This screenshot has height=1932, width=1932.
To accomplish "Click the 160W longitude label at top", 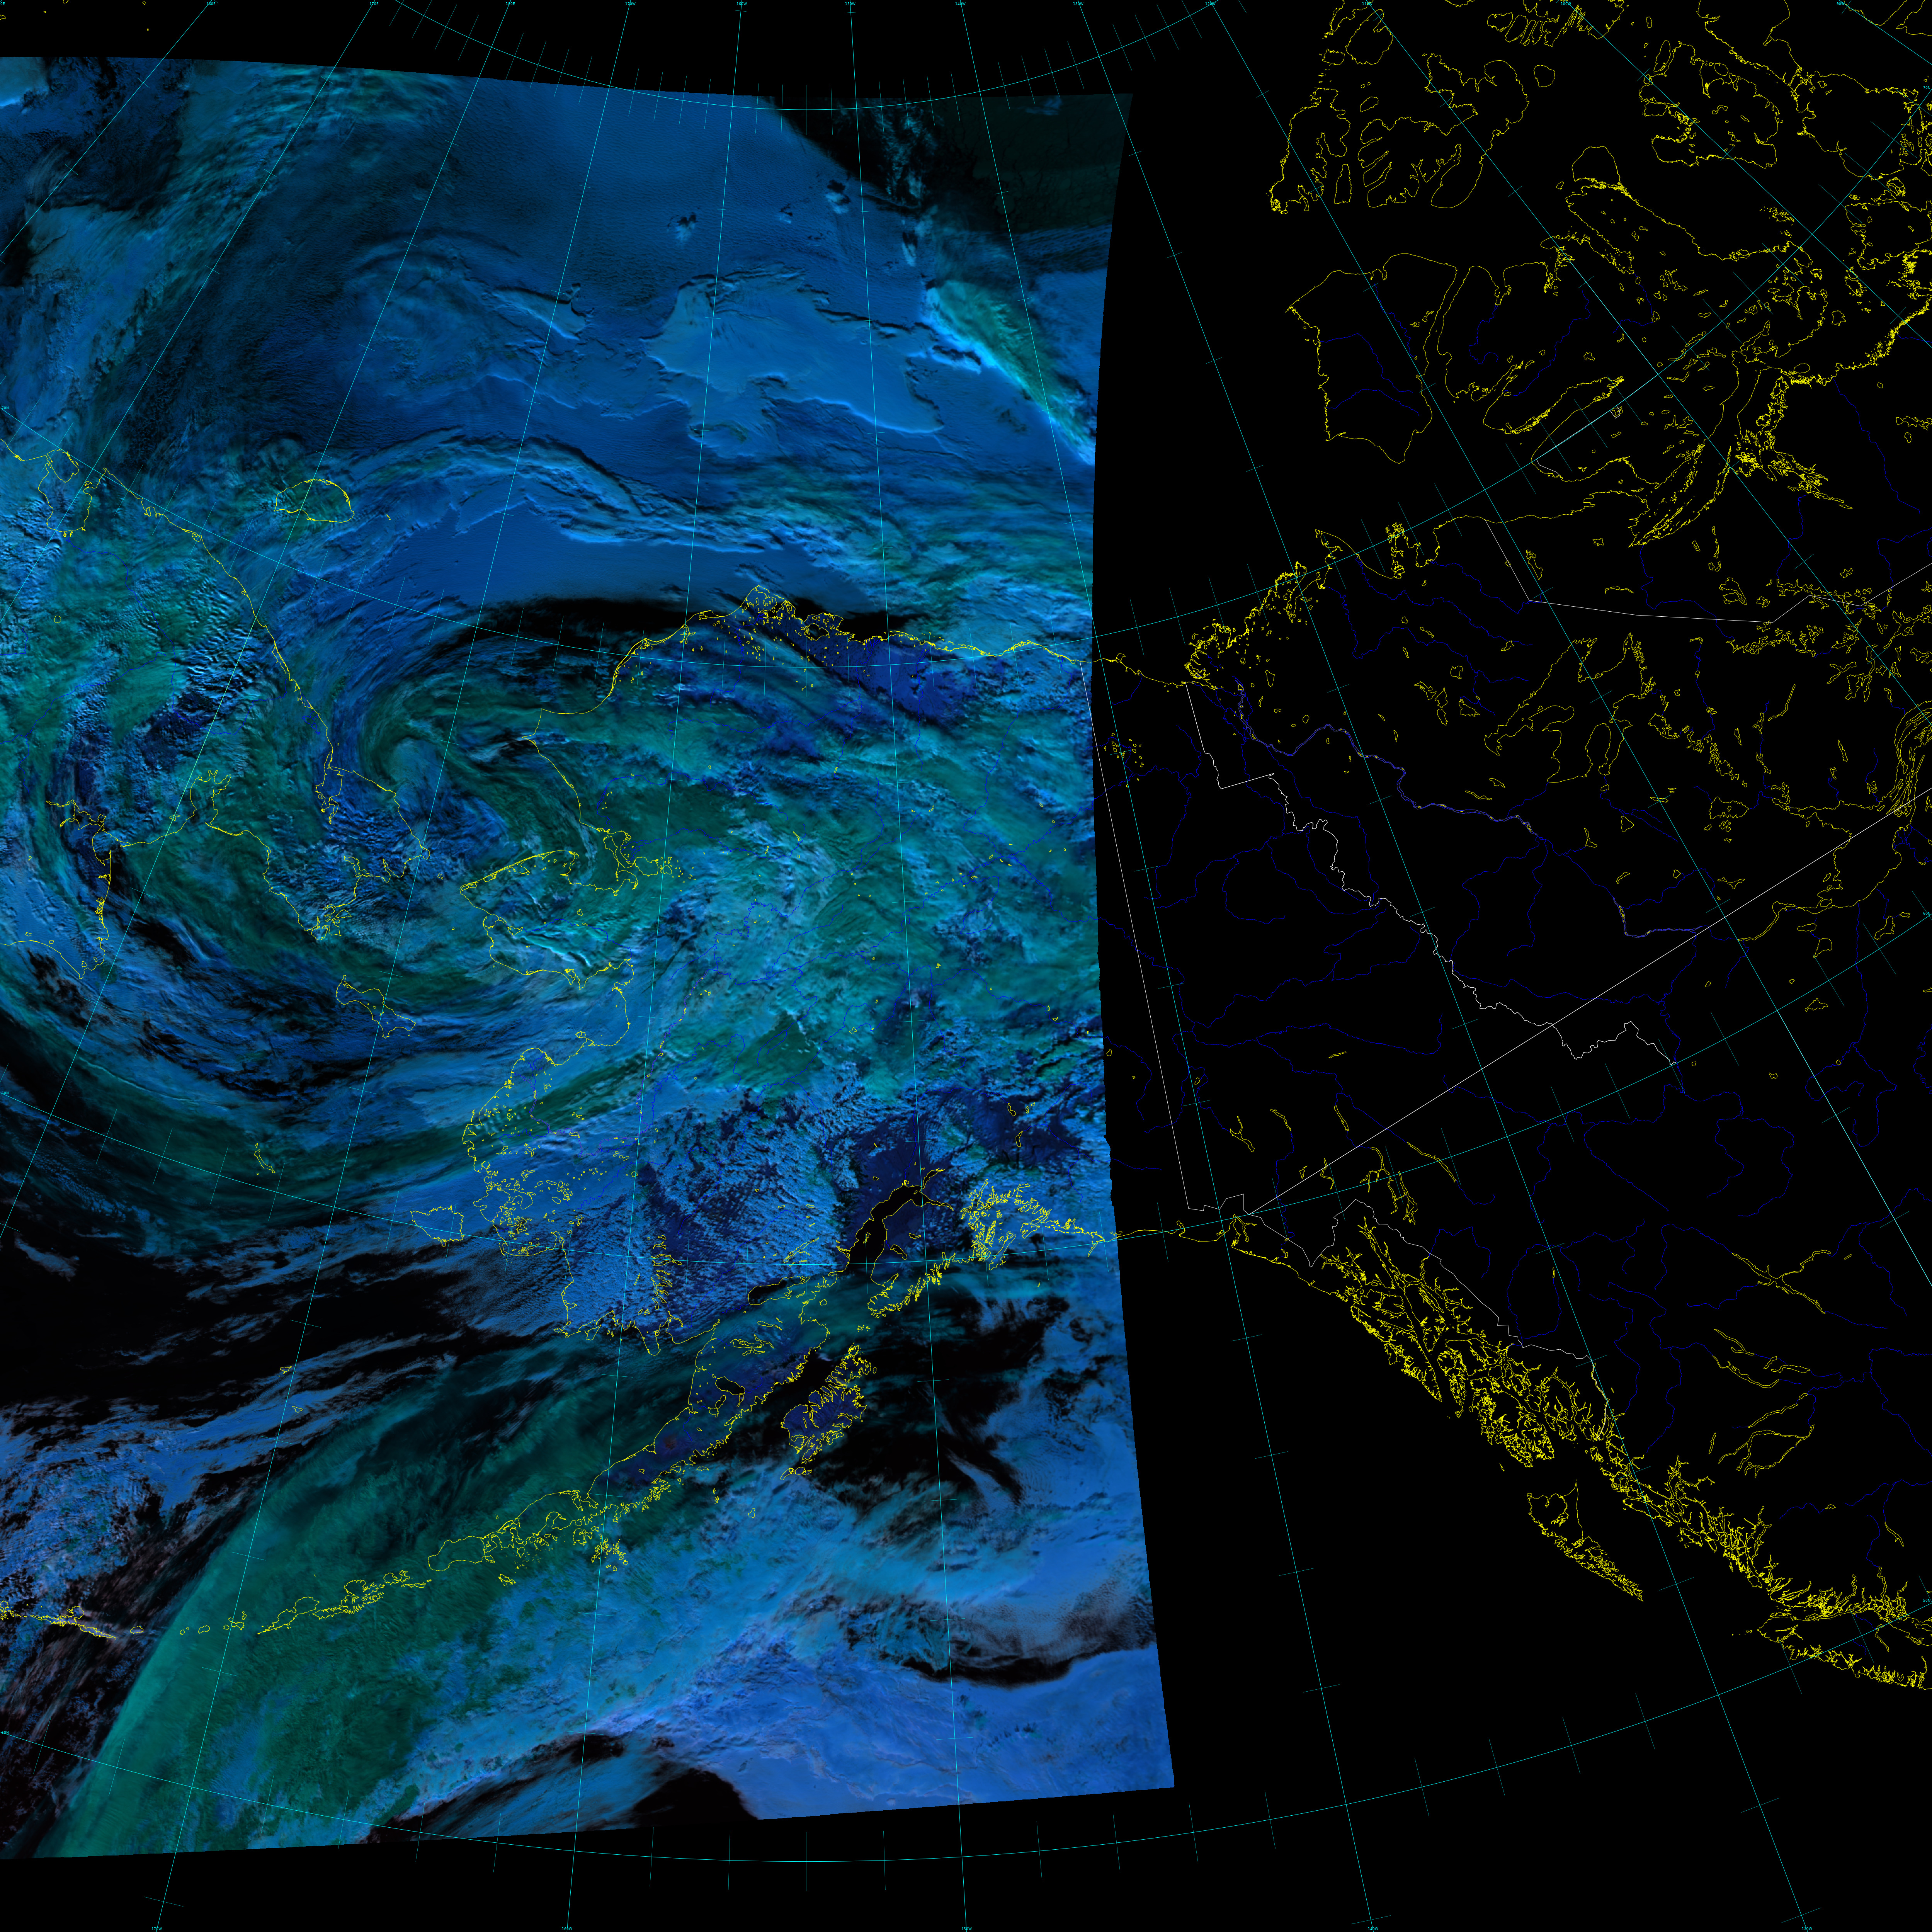I will pyautogui.click(x=741, y=3).
